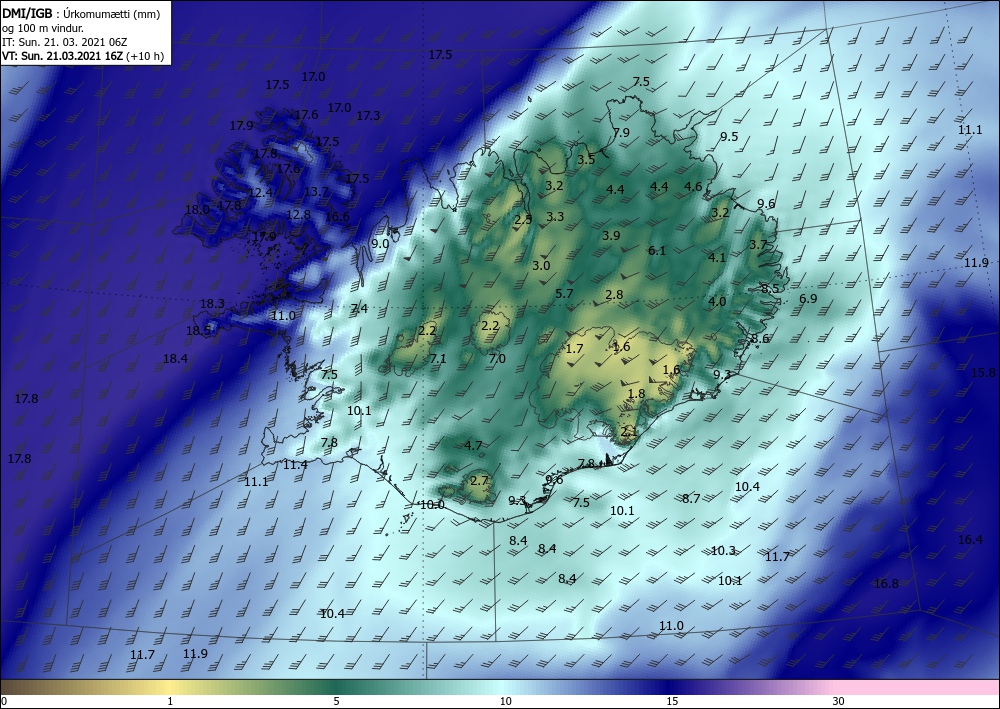Click the map value 1.8

pos(636,393)
